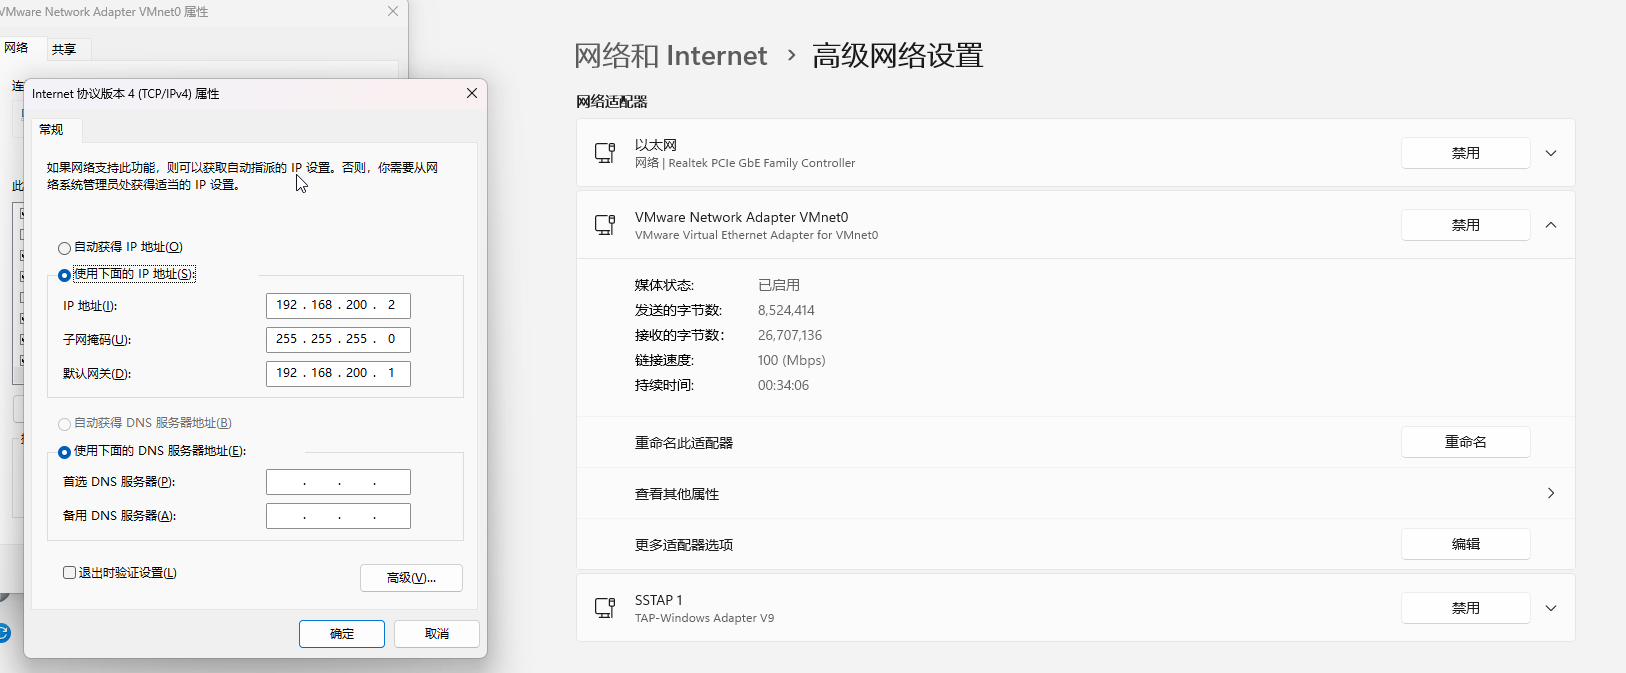The height and width of the screenshot is (673, 1626).
Task: Disable the SSTAP 1 adapter
Action: (x=1466, y=608)
